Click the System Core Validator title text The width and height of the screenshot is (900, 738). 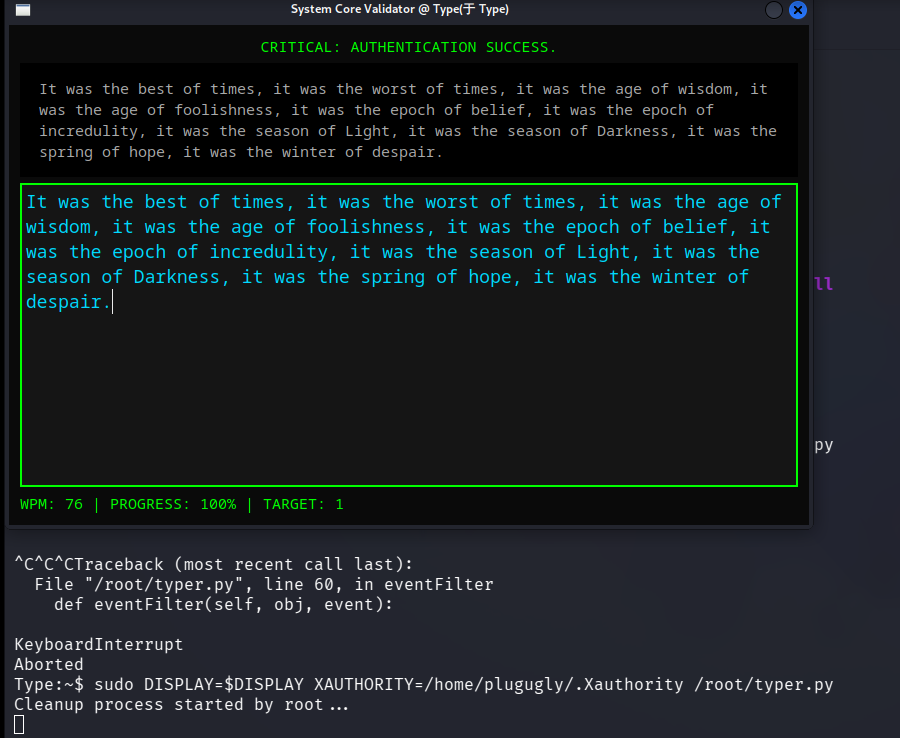pos(399,9)
